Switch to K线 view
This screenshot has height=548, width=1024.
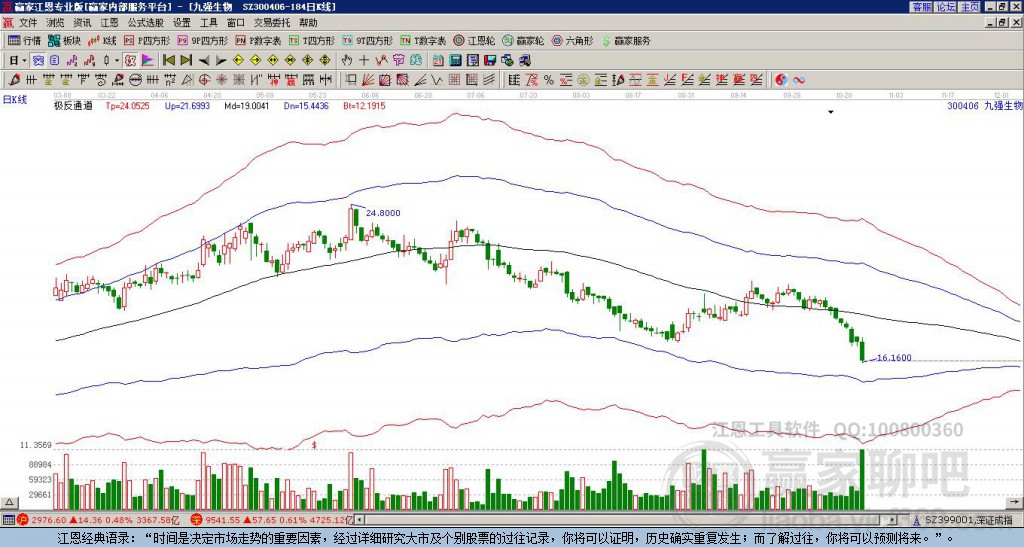(x=102, y=40)
